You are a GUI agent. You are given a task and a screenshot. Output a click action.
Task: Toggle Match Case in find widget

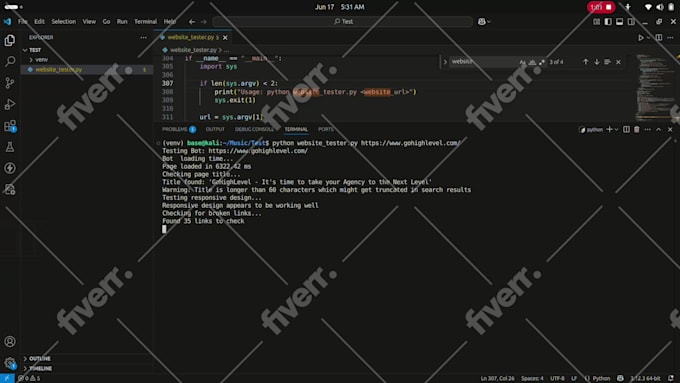click(523, 62)
